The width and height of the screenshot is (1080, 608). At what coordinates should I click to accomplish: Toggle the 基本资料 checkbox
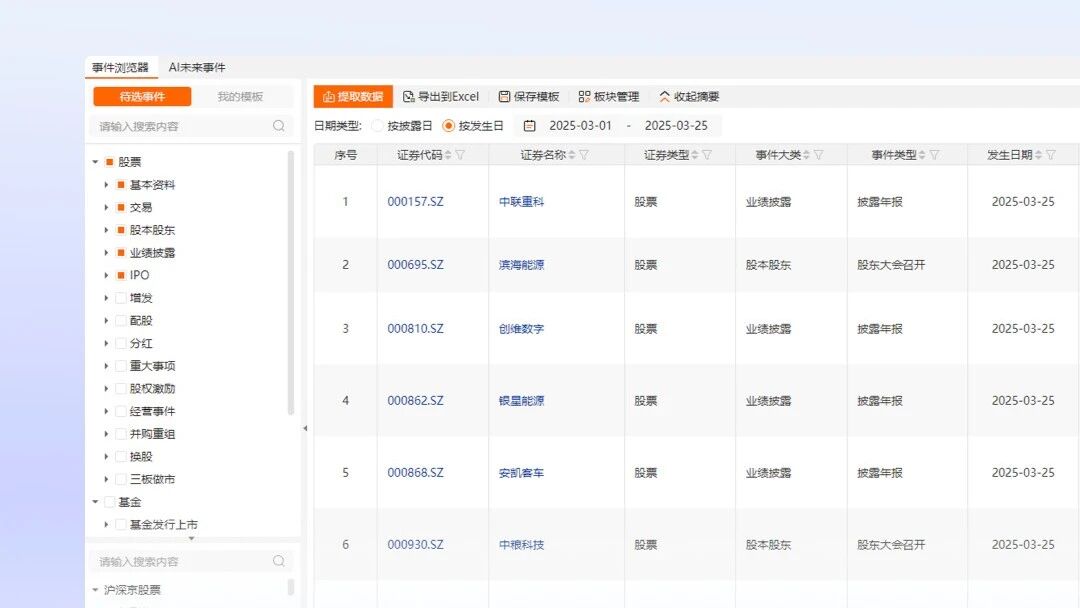[x=121, y=185]
